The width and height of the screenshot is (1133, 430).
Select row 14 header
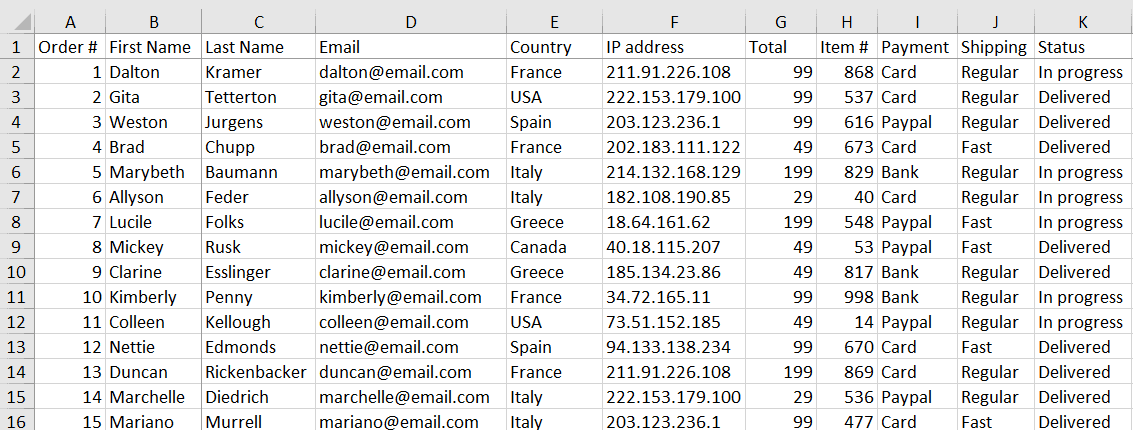pos(17,372)
